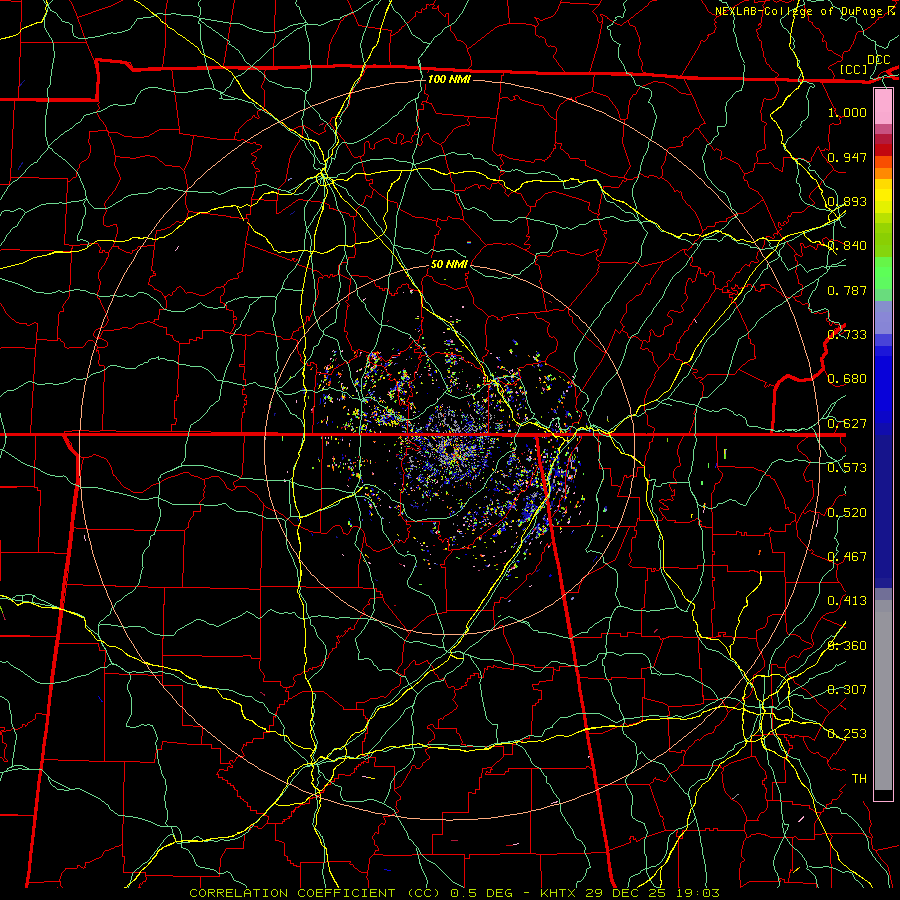The height and width of the screenshot is (900, 900).
Task: Click the "KHTX" radar site identifier
Action: tap(558, 893)
